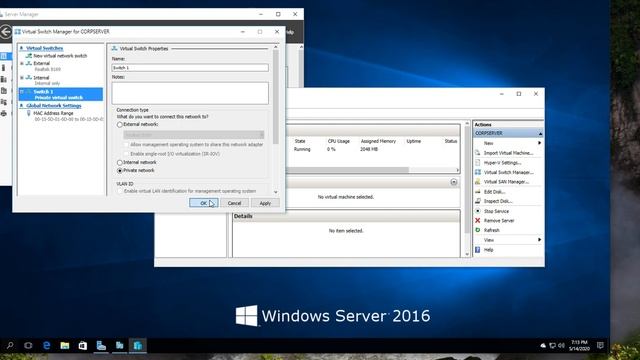Enable virtual LAN identification checkbox

click(120, 191)
